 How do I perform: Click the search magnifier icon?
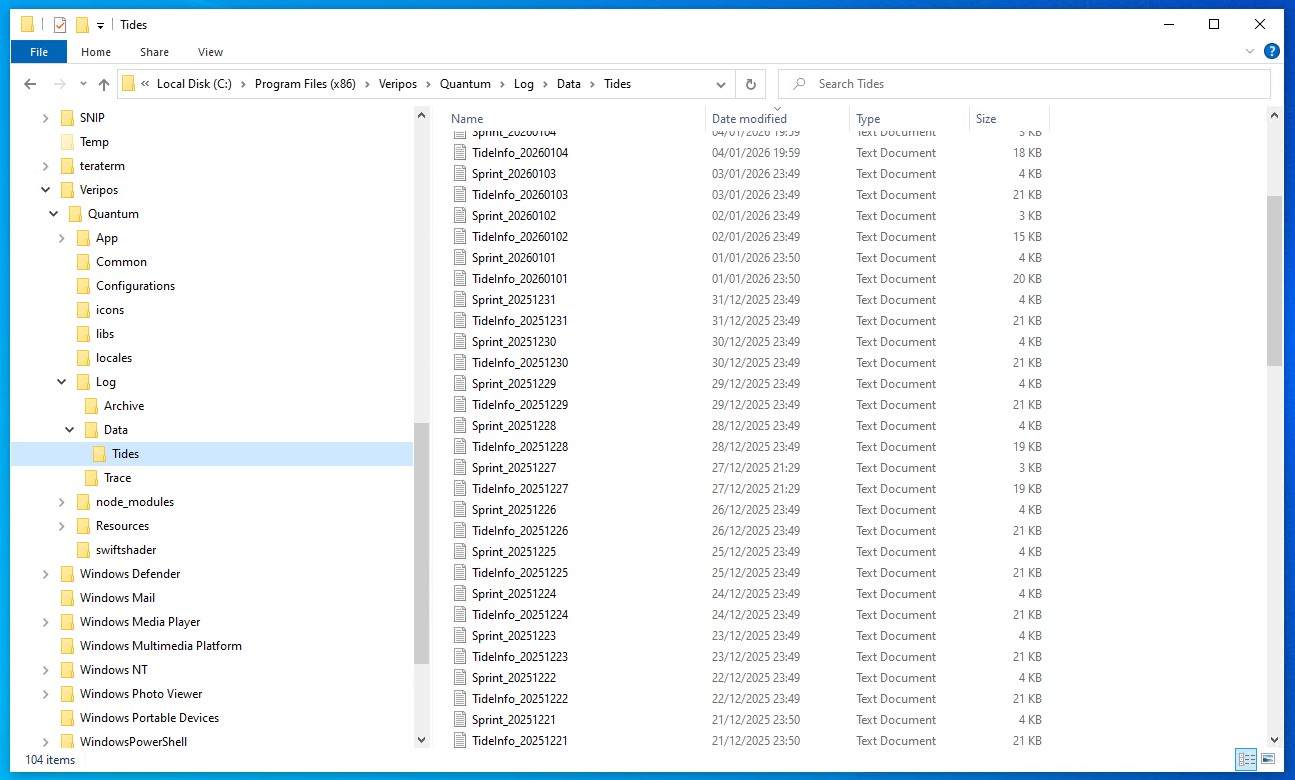(799, 84)
